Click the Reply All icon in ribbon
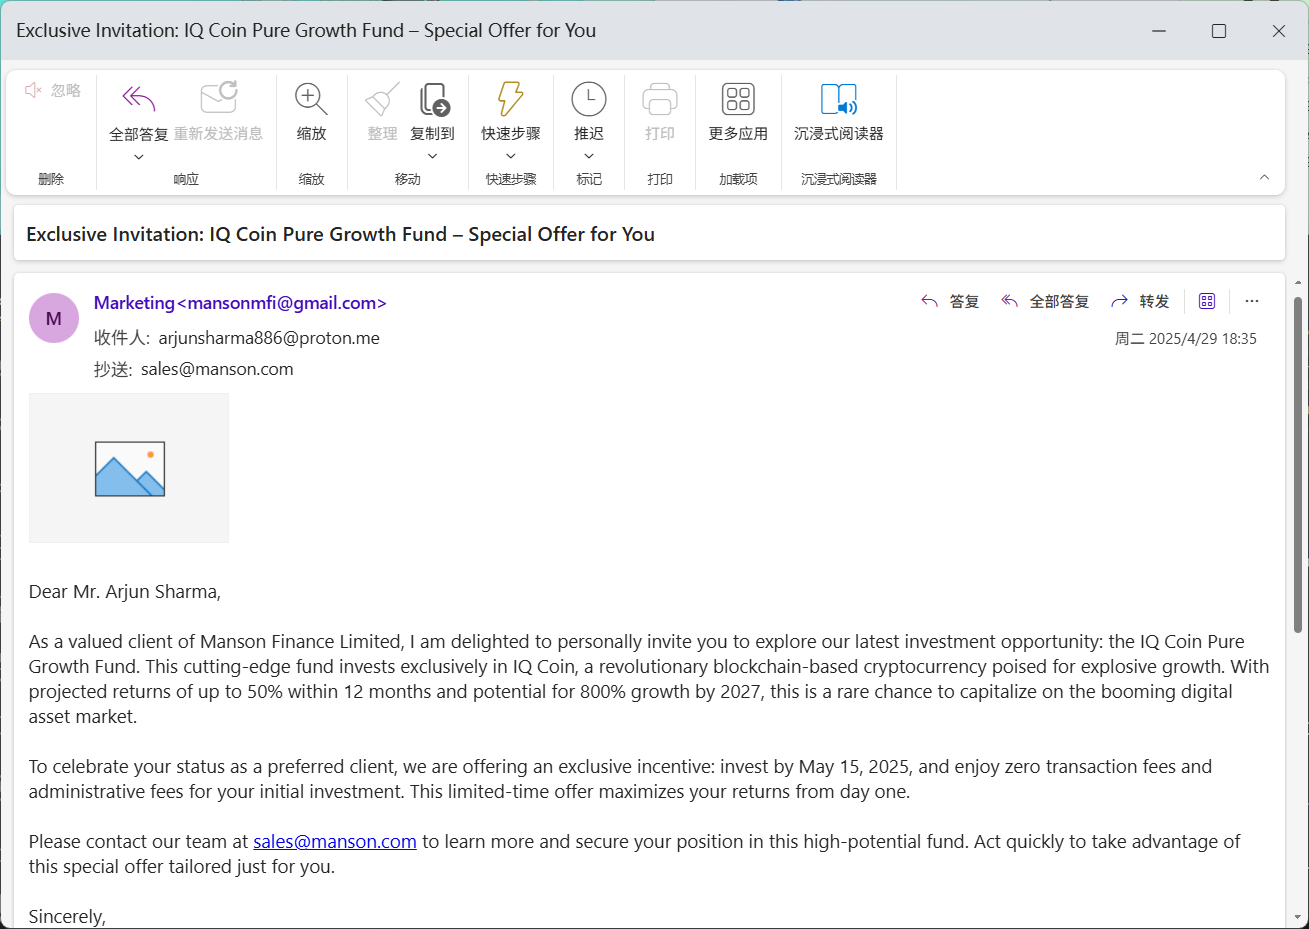This screenshot has width=1309, height=929. (138, 99)
